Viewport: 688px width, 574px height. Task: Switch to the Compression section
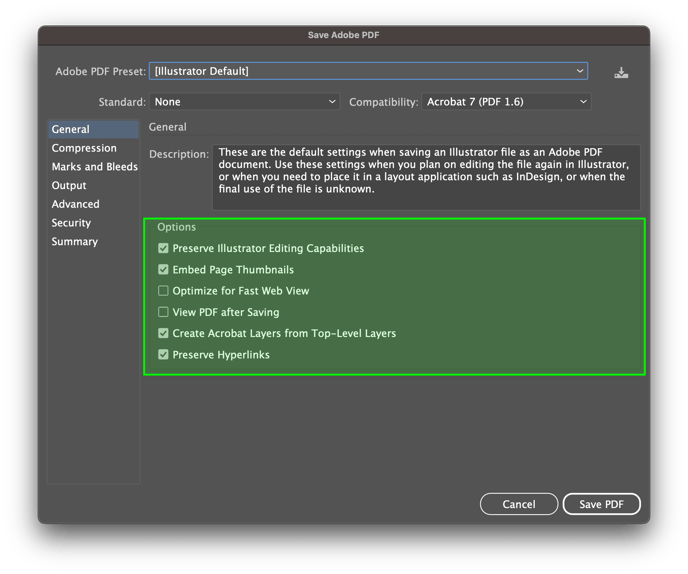point(84,148)
